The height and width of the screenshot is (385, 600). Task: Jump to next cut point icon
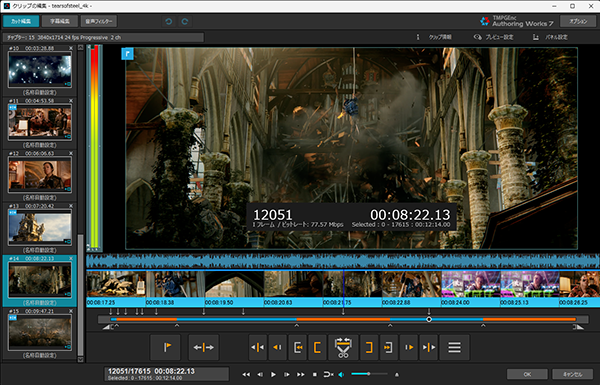pos(429,347)
